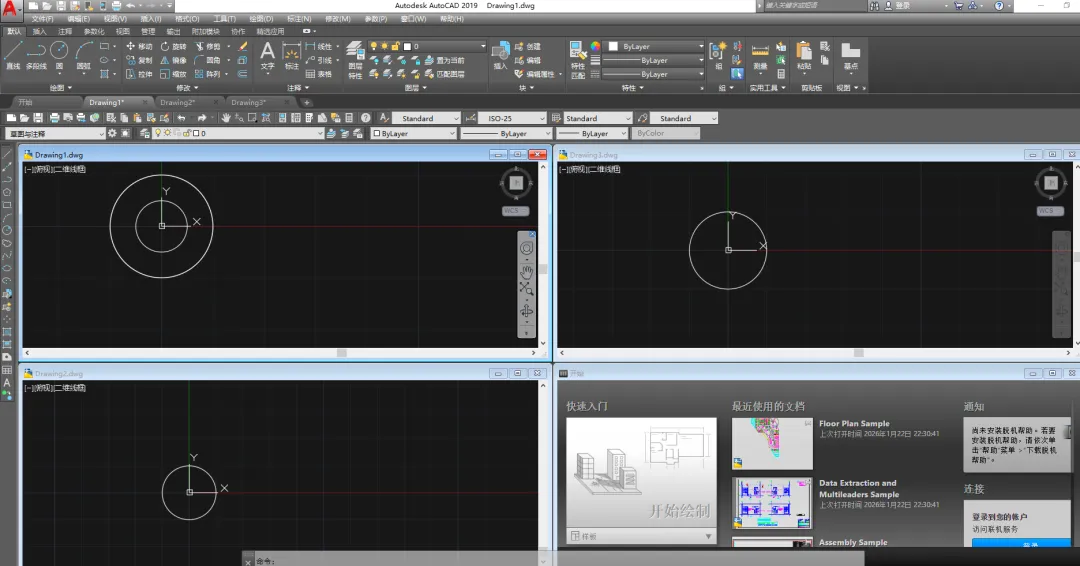Toggle the layer freeze sun icon
This screenshot has width=1080, height=566.
tap(385, 46)
